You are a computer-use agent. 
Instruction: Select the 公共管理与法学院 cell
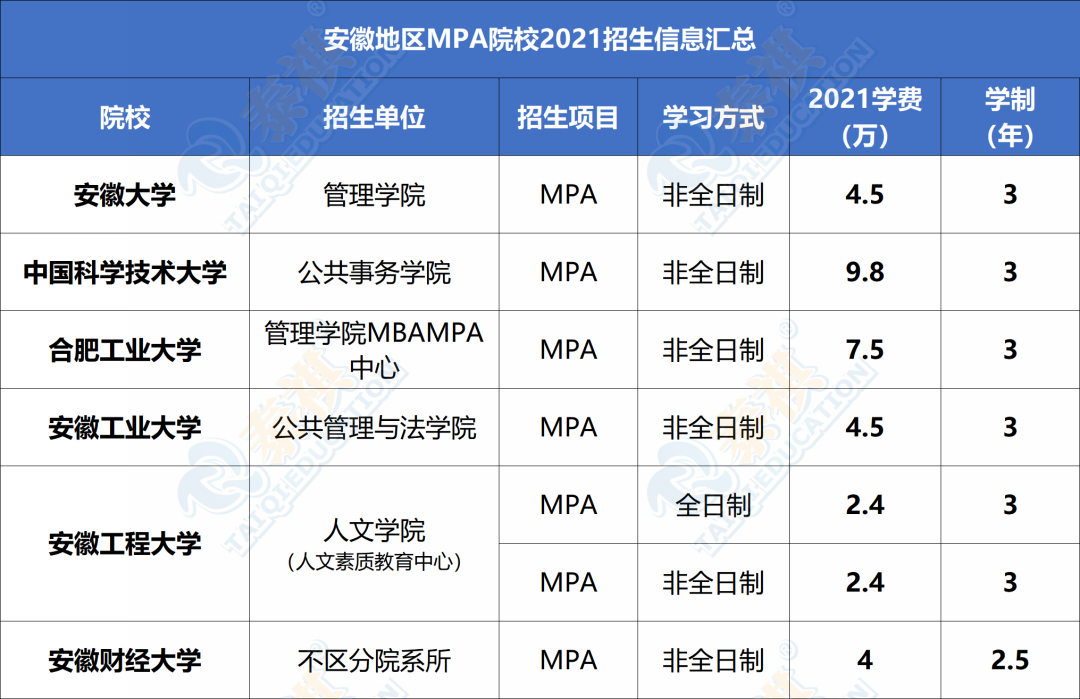point(374,428)
